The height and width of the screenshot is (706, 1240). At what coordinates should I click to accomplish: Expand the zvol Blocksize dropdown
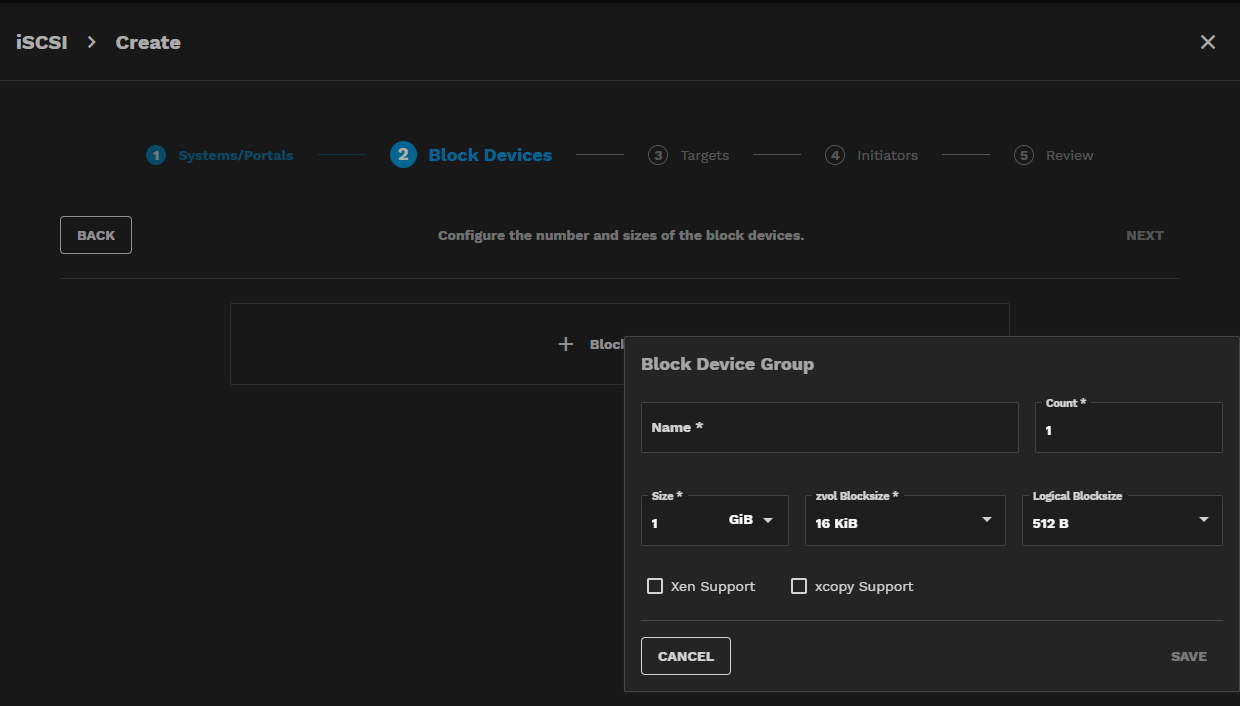tap(904, 521)
